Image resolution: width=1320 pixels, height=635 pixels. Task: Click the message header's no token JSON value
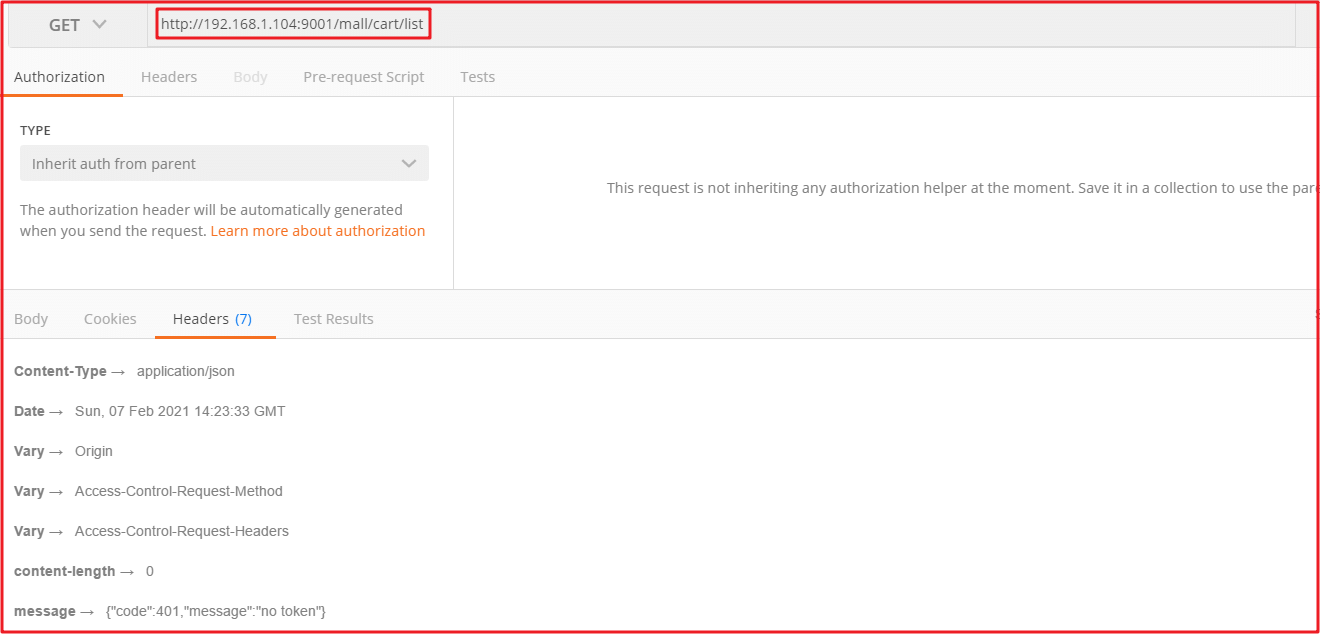point(216,611)
